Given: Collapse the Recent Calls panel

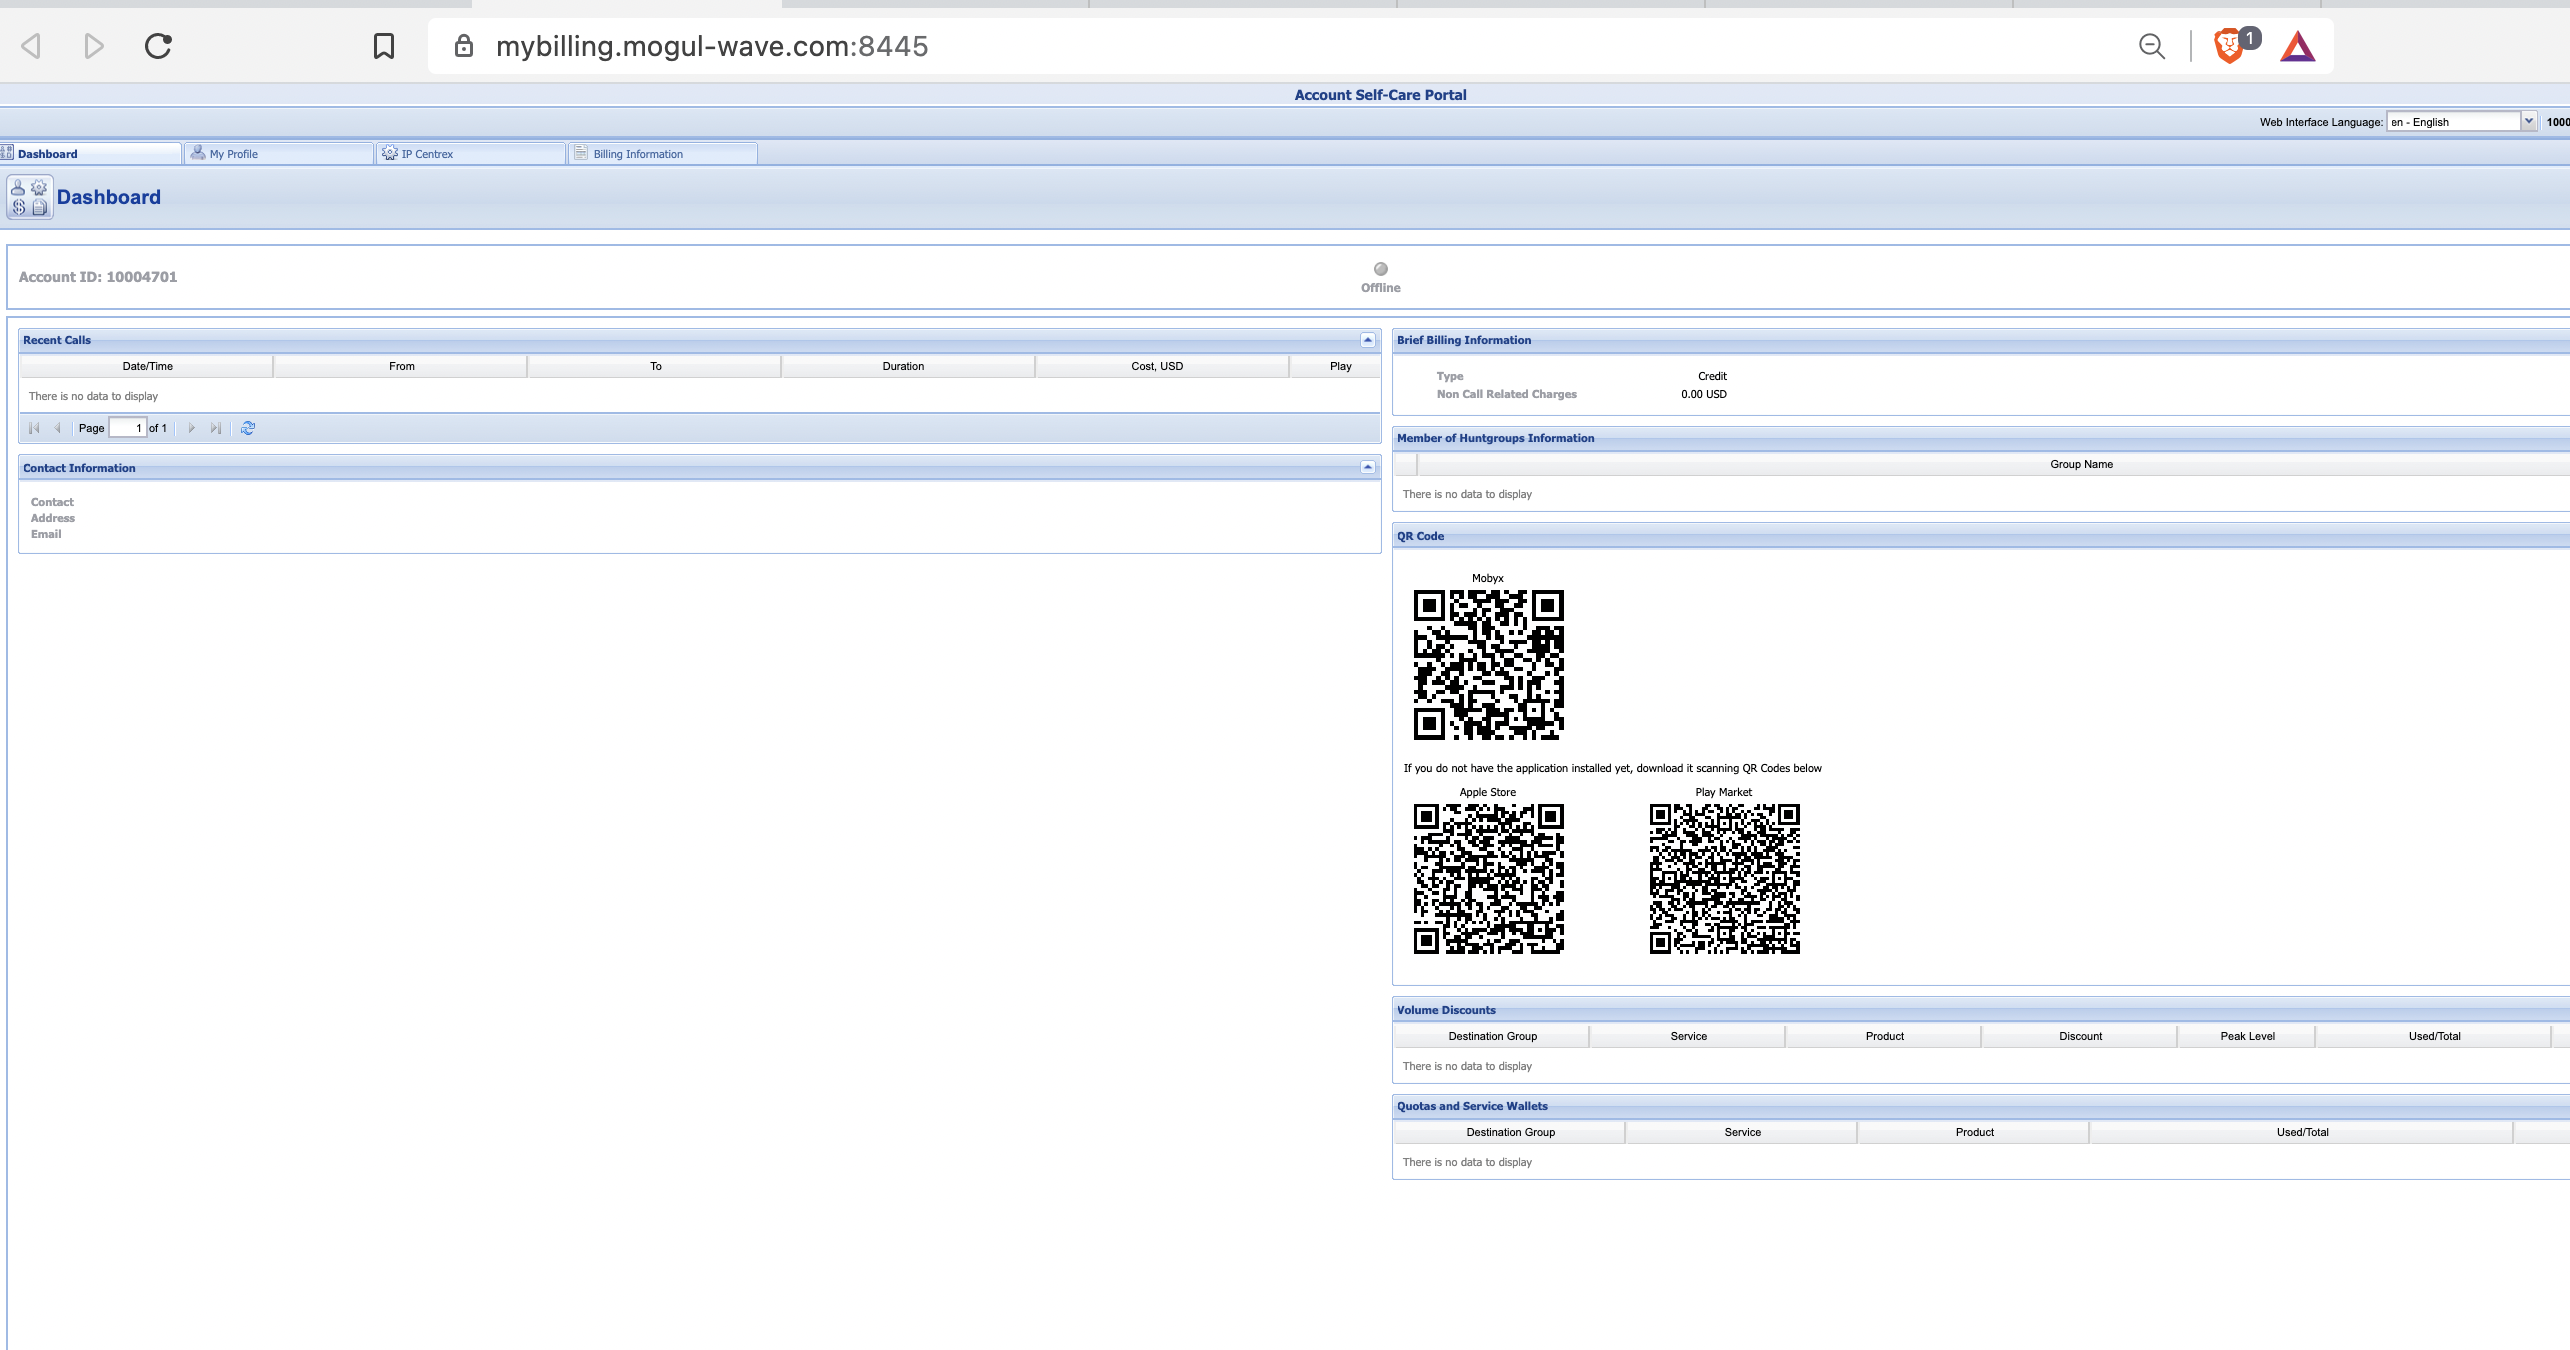Looking at the screenshot, I should click(1367, 340).
